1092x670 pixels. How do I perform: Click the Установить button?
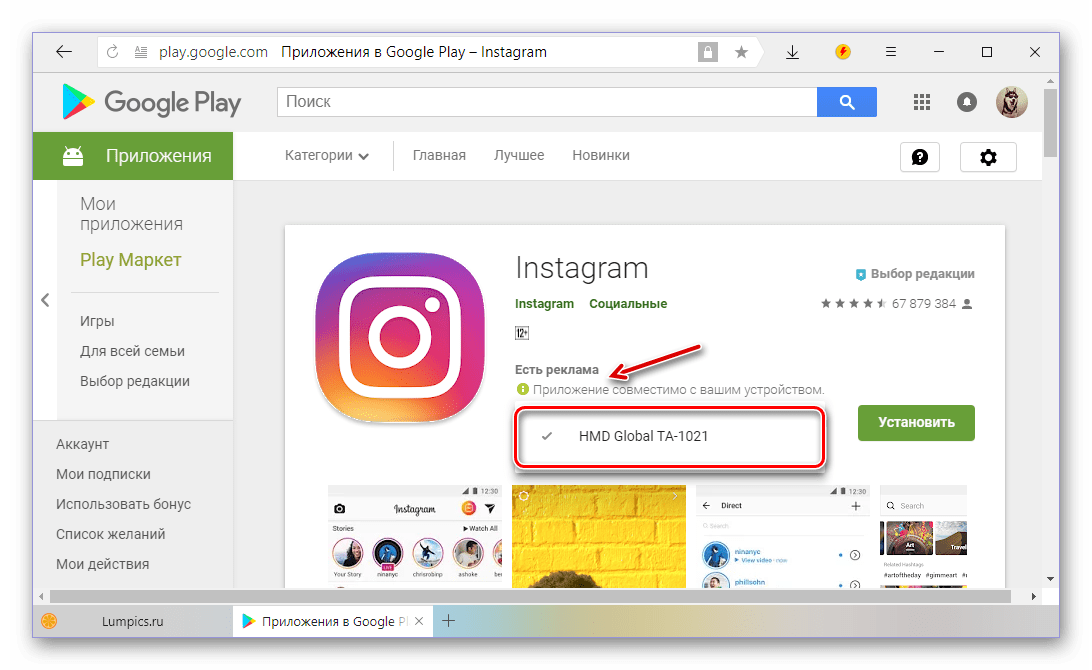(x=916, y=423)
